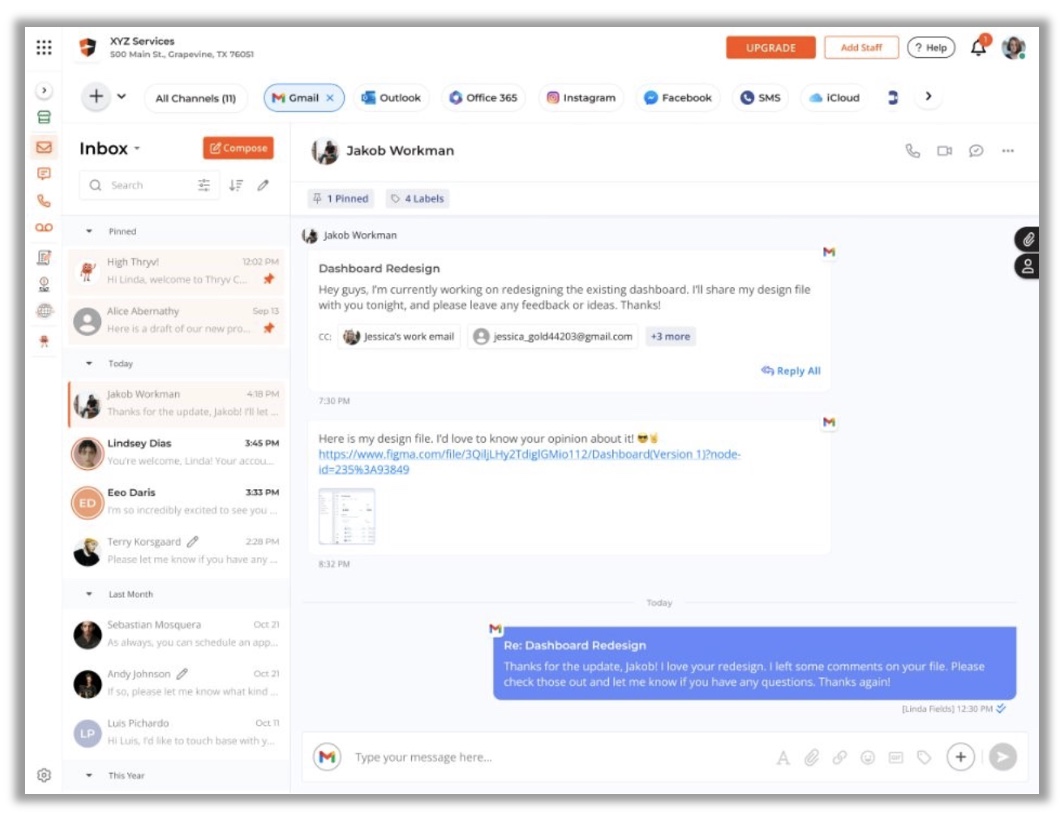This screenshot has width=1060, height=816.
Task: Open the Inbox mail sidebar icon
Action: click(x=44, y=147)
